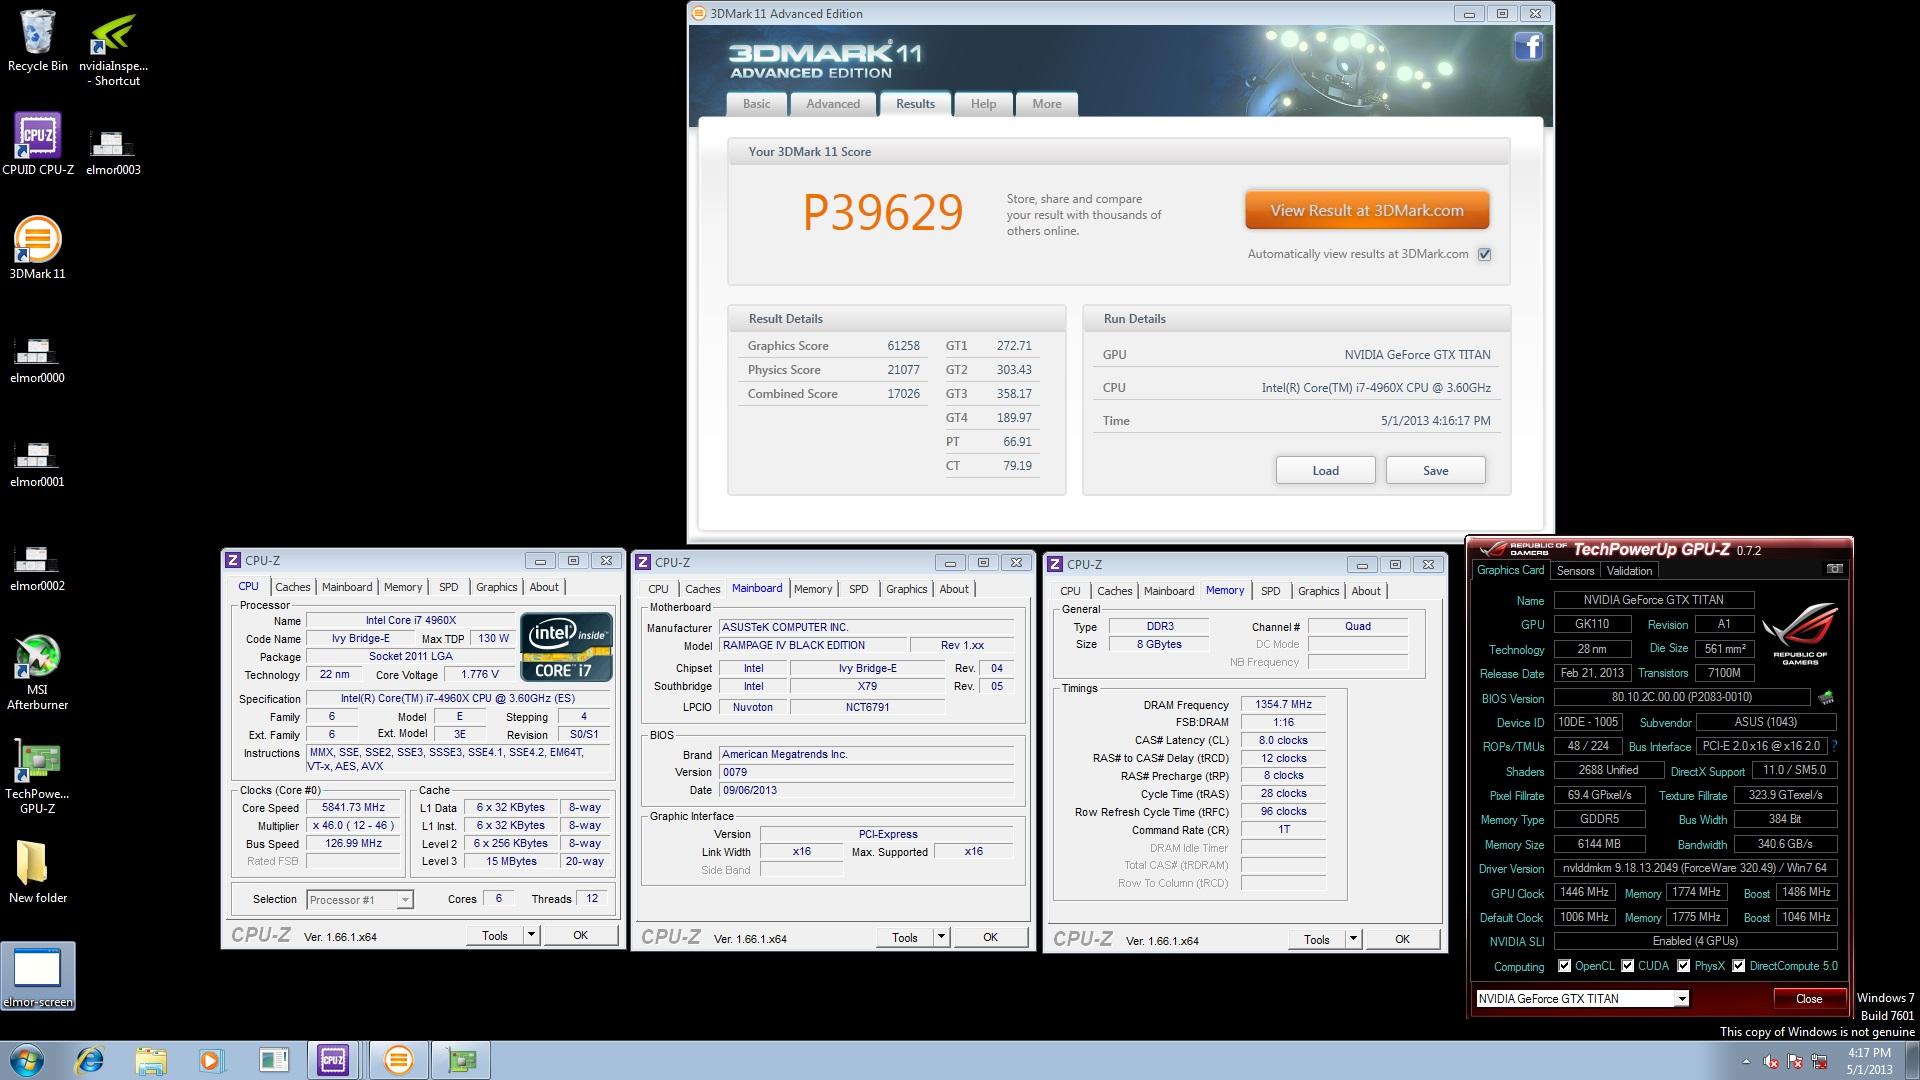This screenshot has height=1080, width=1920.
Task: Toggle the OpenCL checkbox in GPU-Z
Action: point(1565,966)
